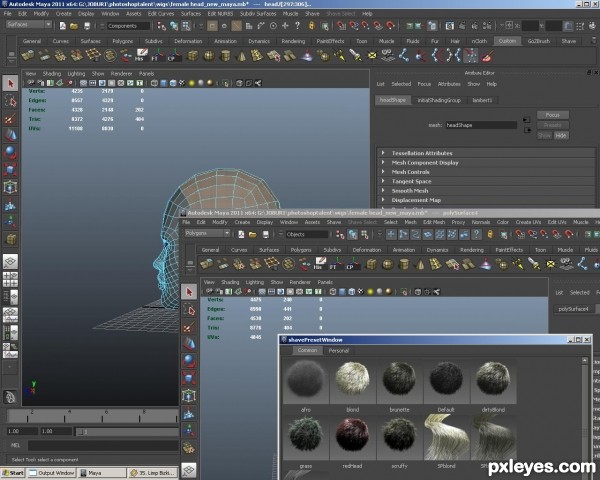Open the Edit Curves menu in the back window
This screenshot has width=600, height=480.
(161, 14)
